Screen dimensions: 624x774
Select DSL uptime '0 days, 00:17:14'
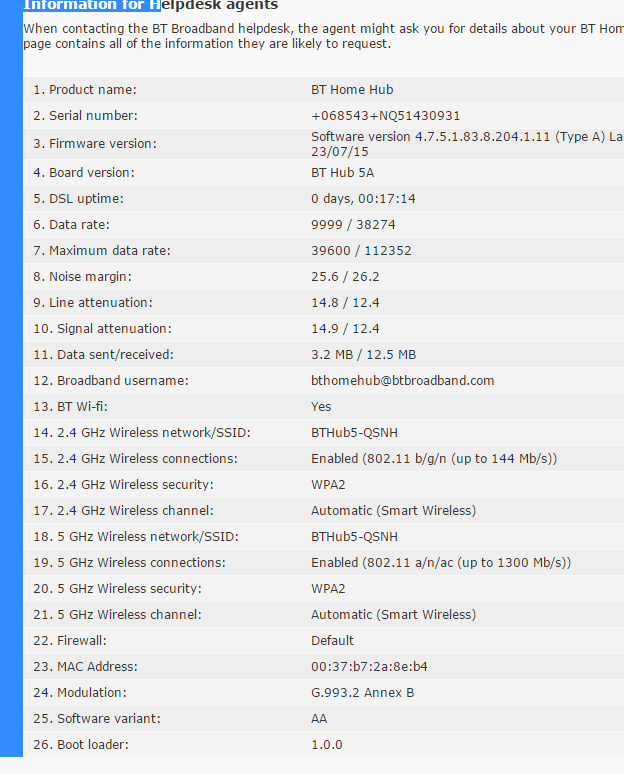[x=363, y=199]
